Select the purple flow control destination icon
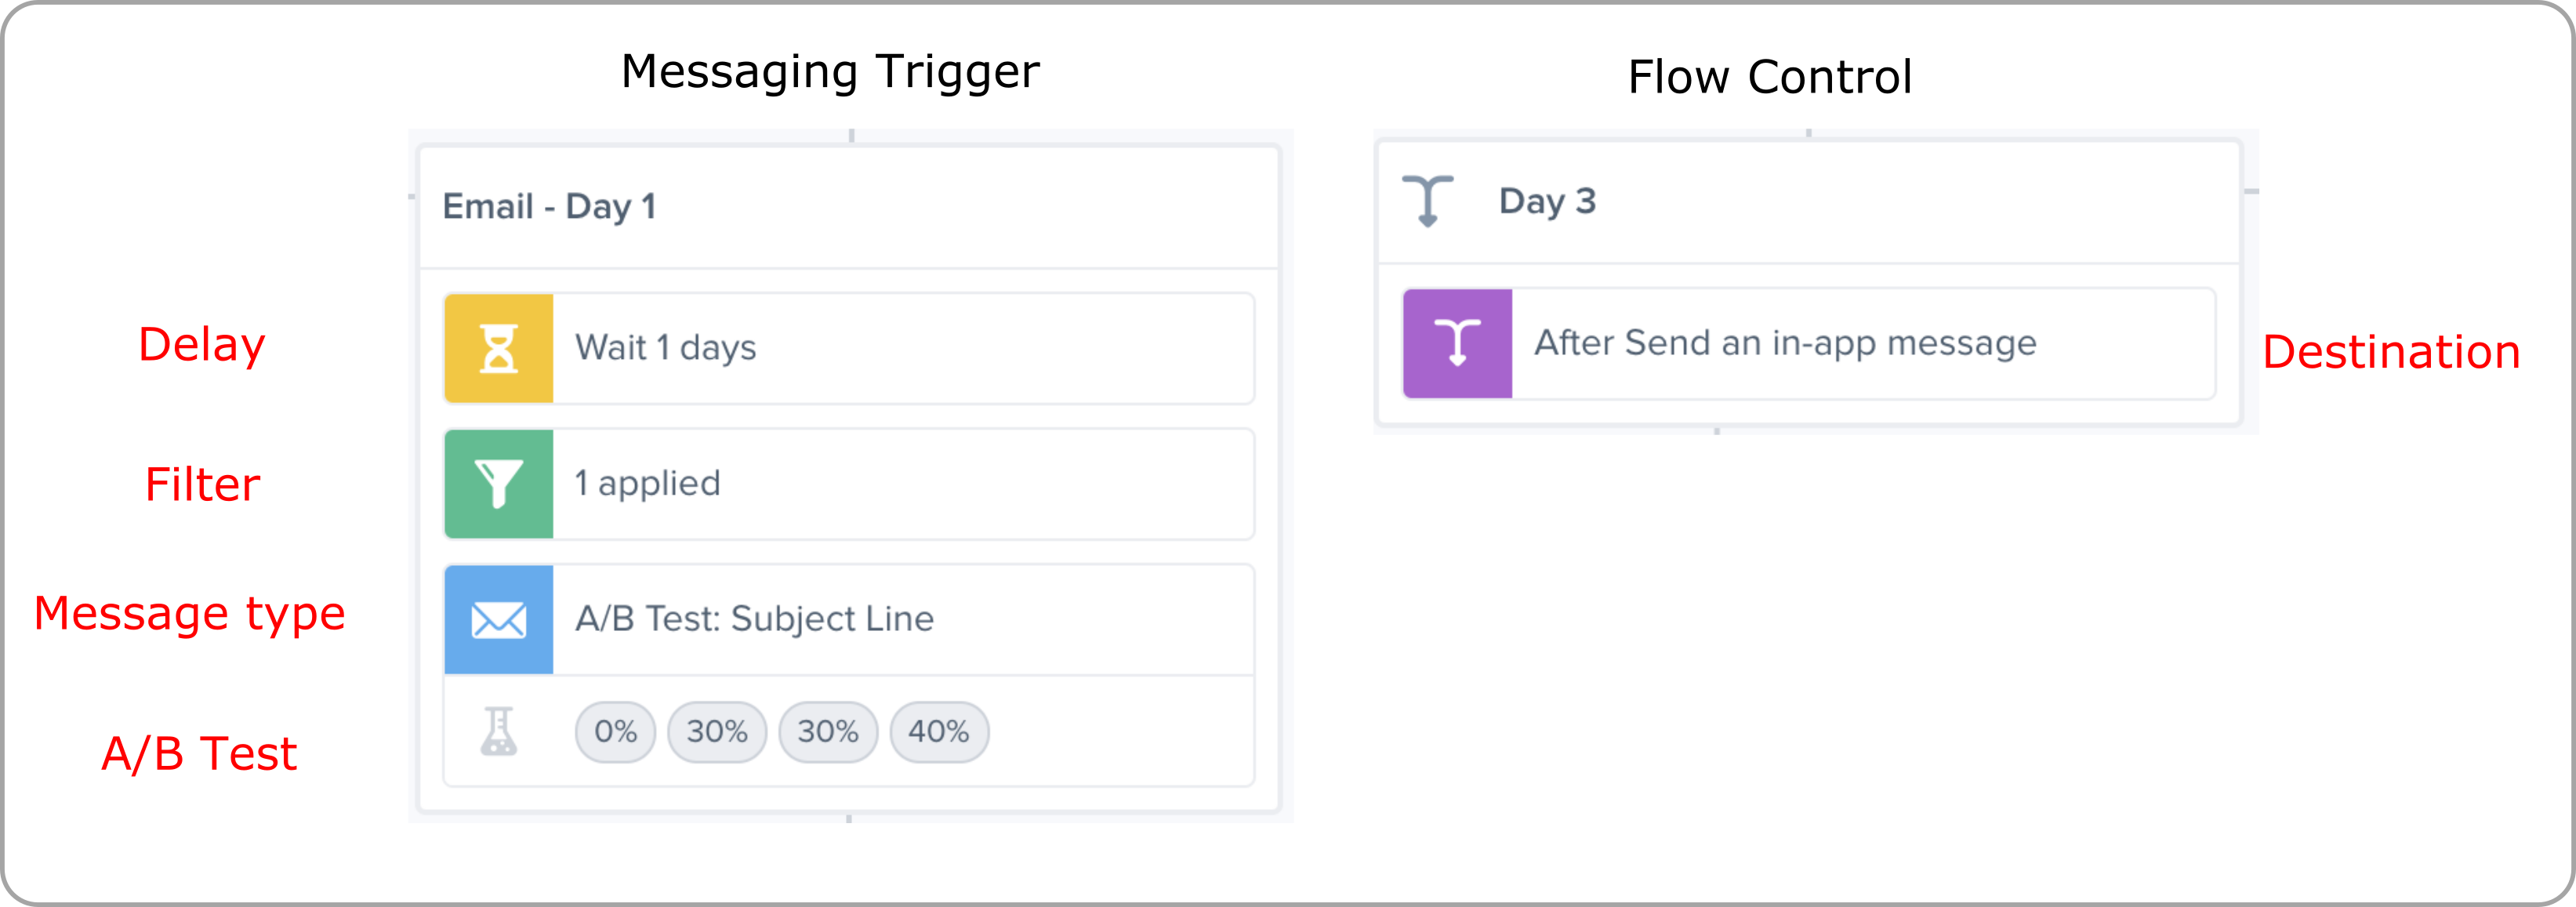Viewport: 2576px width, 907px height. (1457, 343)
